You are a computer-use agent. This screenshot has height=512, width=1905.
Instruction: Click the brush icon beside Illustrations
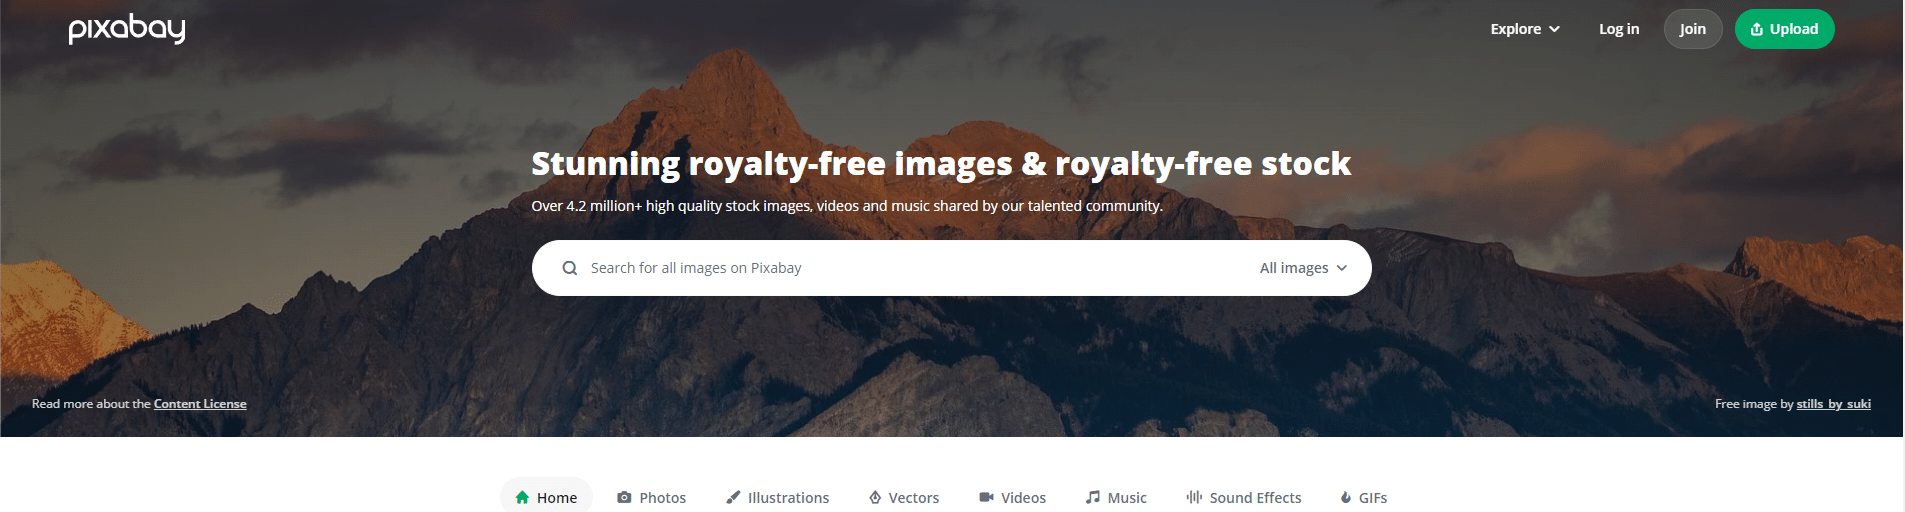click(733, 497)
